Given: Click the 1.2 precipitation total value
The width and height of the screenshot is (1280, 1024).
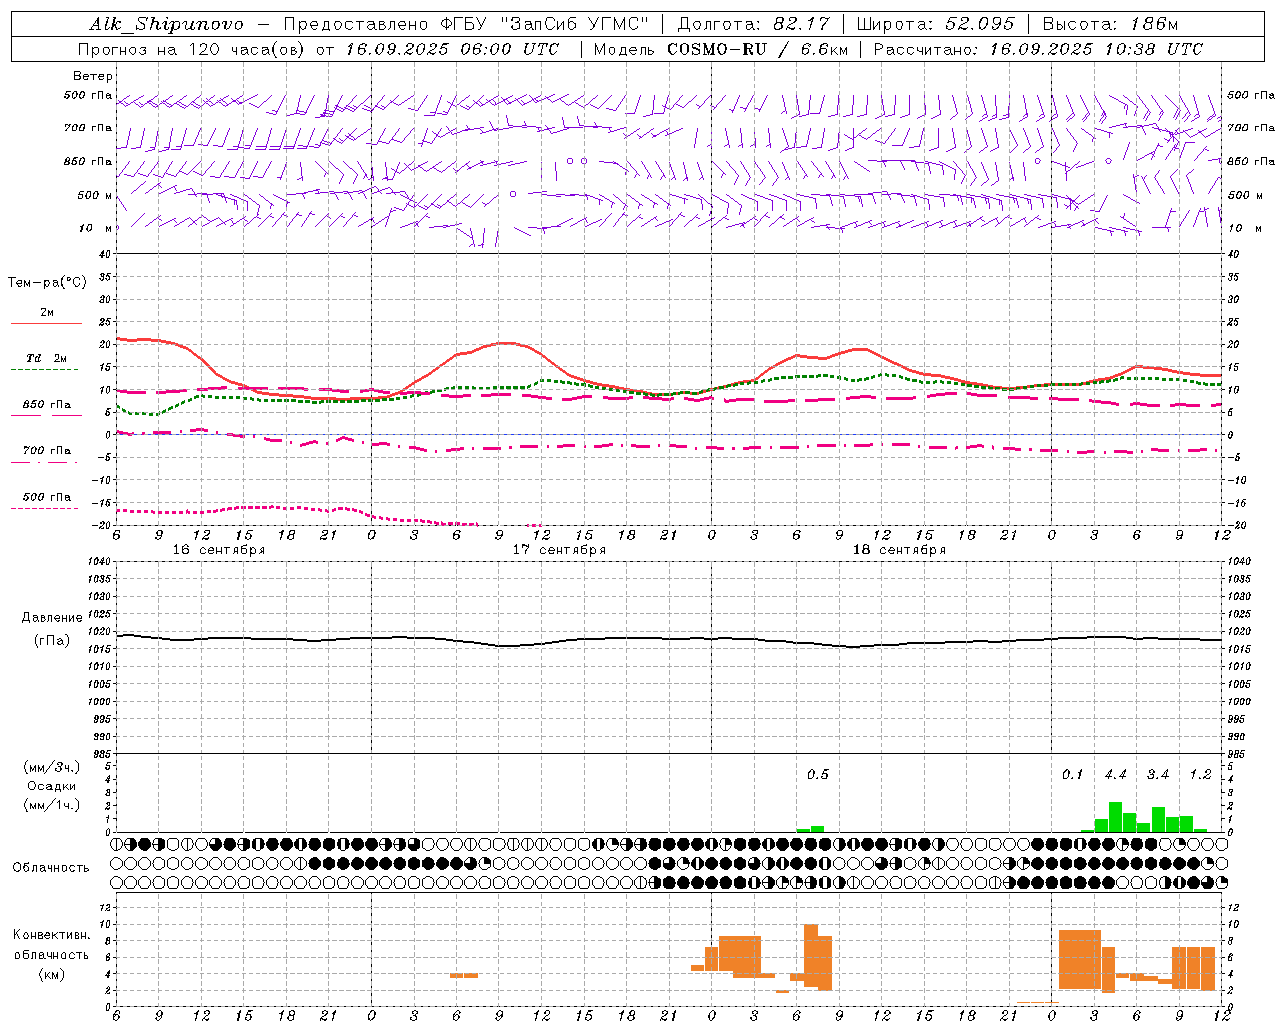Looking at the screenshot, I should tap(1200, 774).
